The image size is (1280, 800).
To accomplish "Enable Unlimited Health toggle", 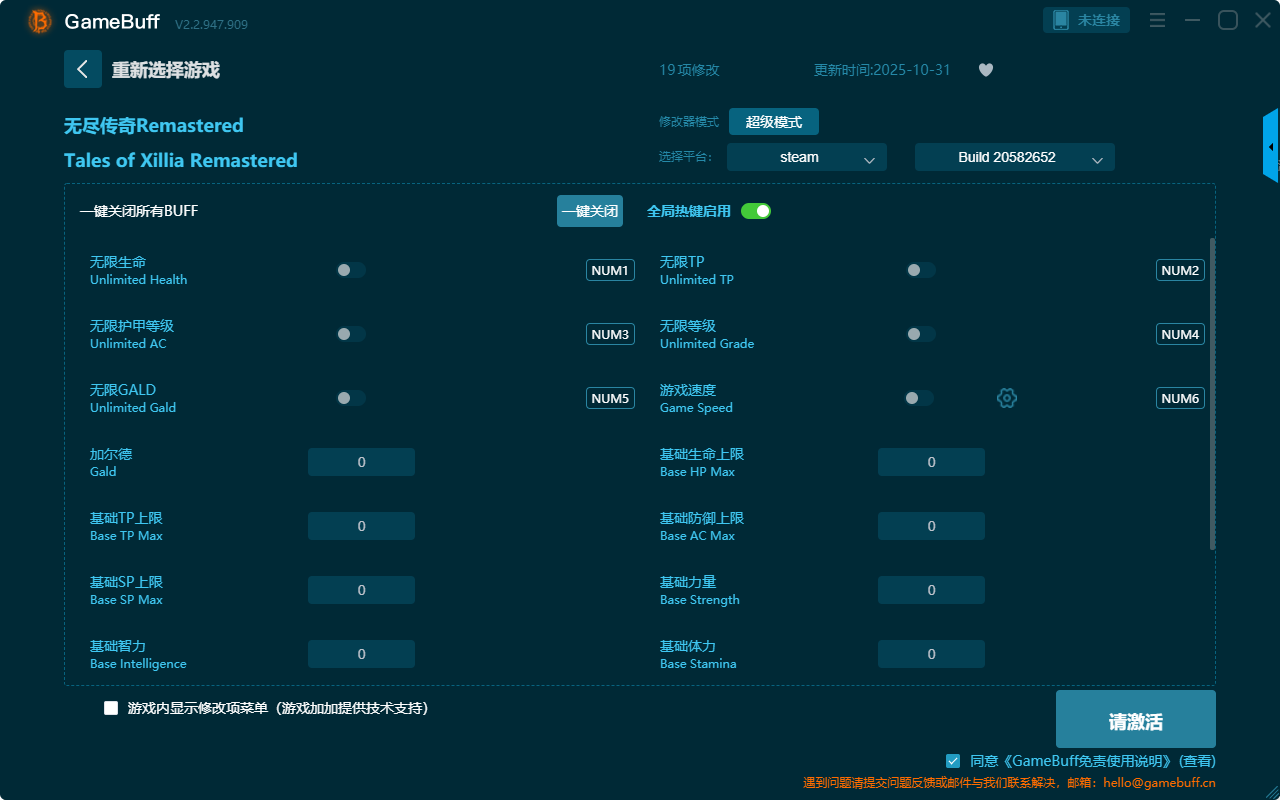I will 351,270.
